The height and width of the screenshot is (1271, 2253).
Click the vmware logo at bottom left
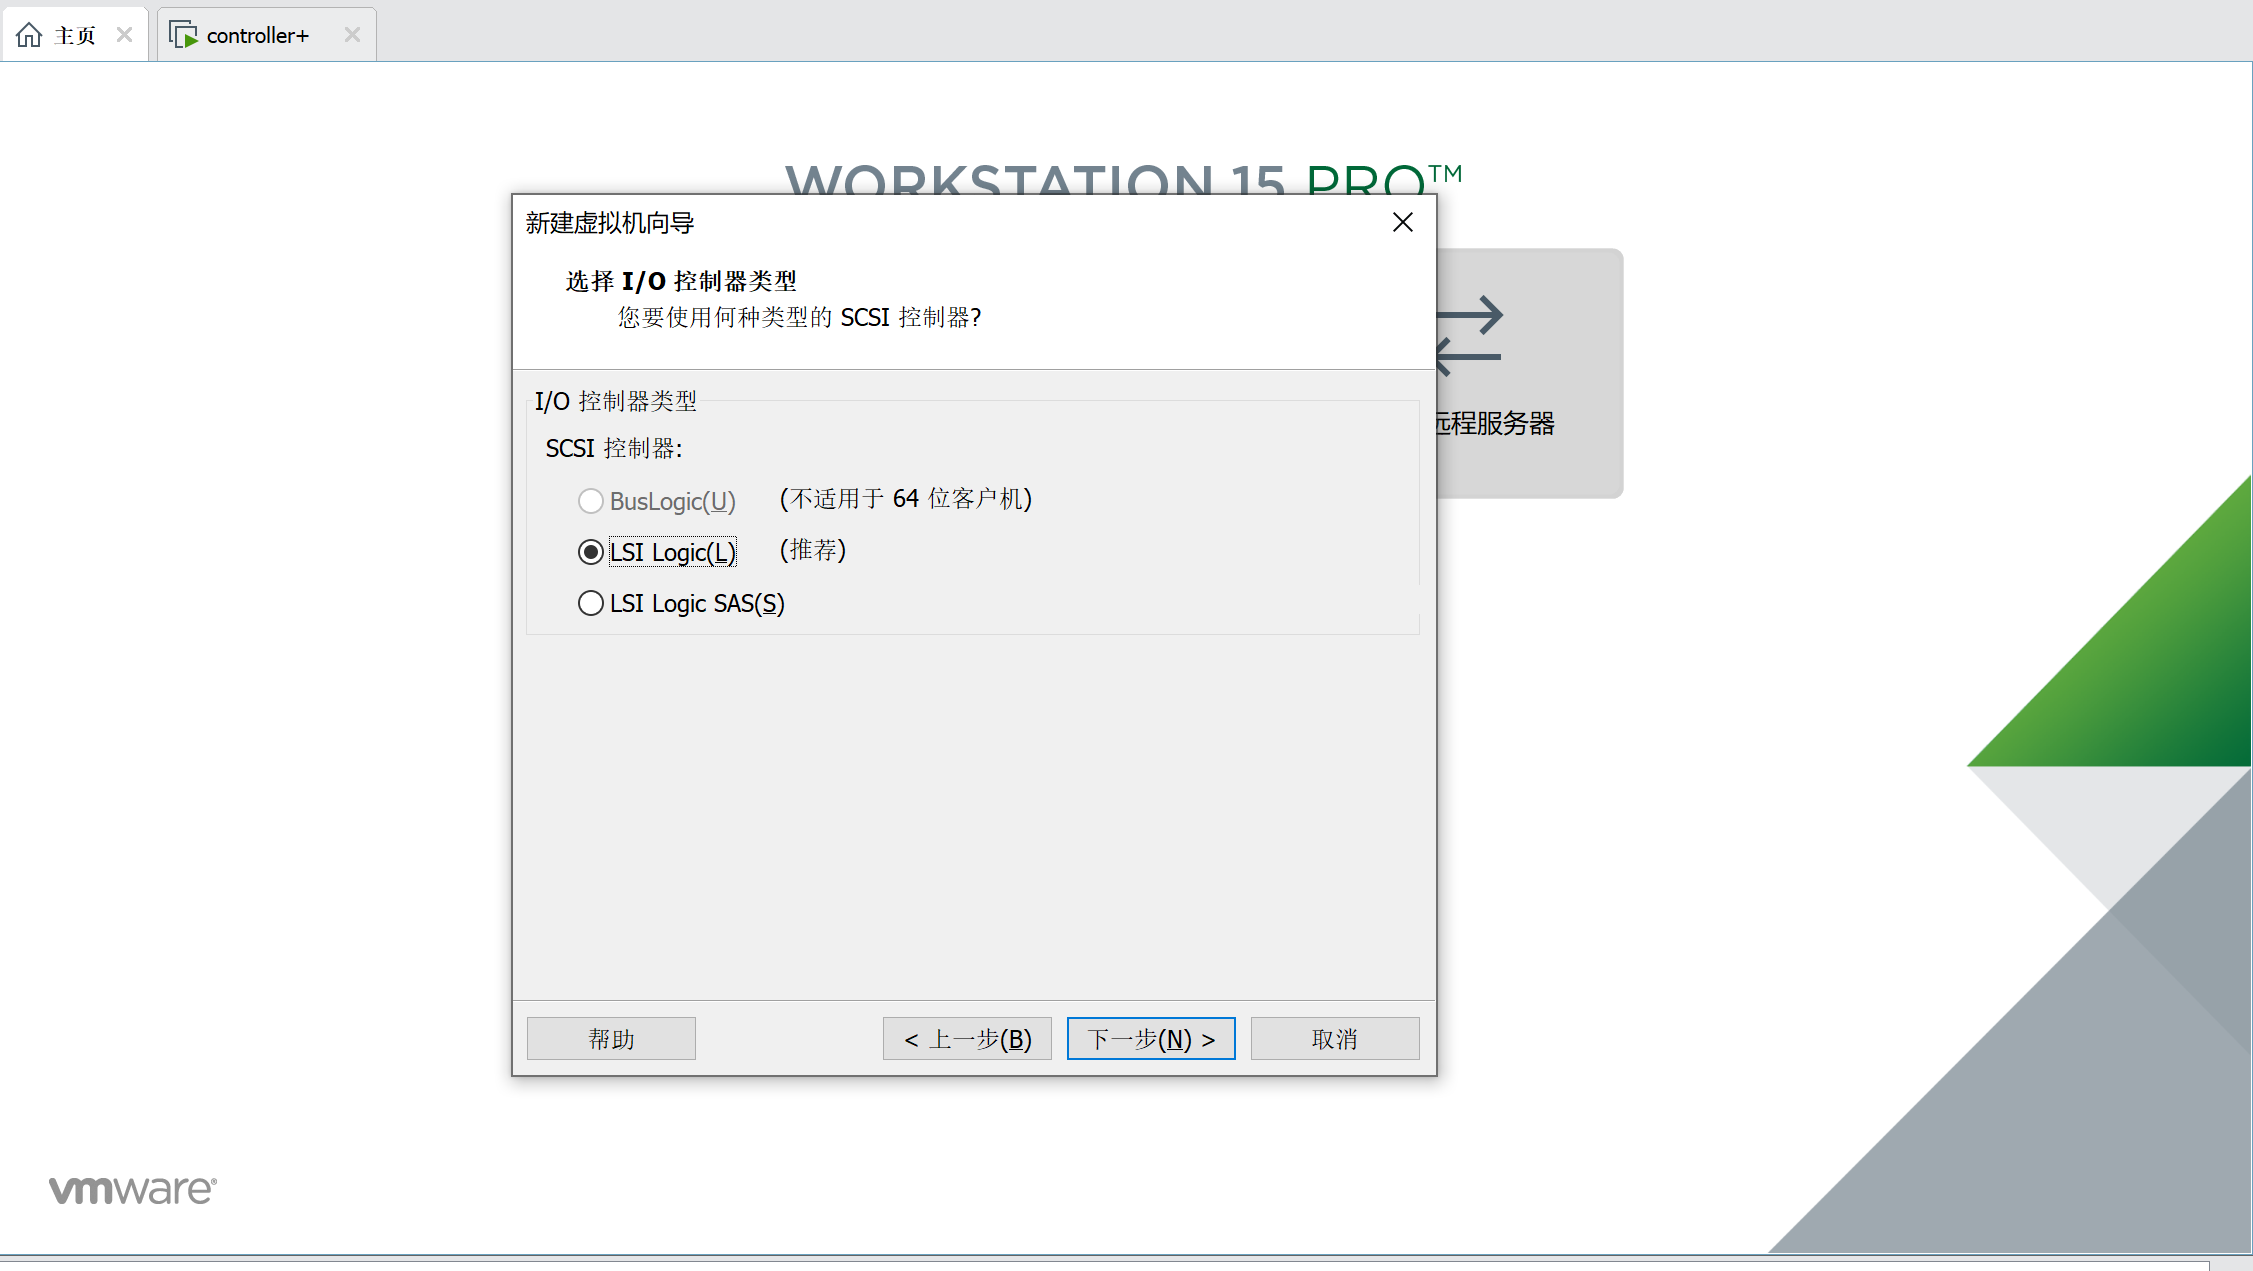133,1189
